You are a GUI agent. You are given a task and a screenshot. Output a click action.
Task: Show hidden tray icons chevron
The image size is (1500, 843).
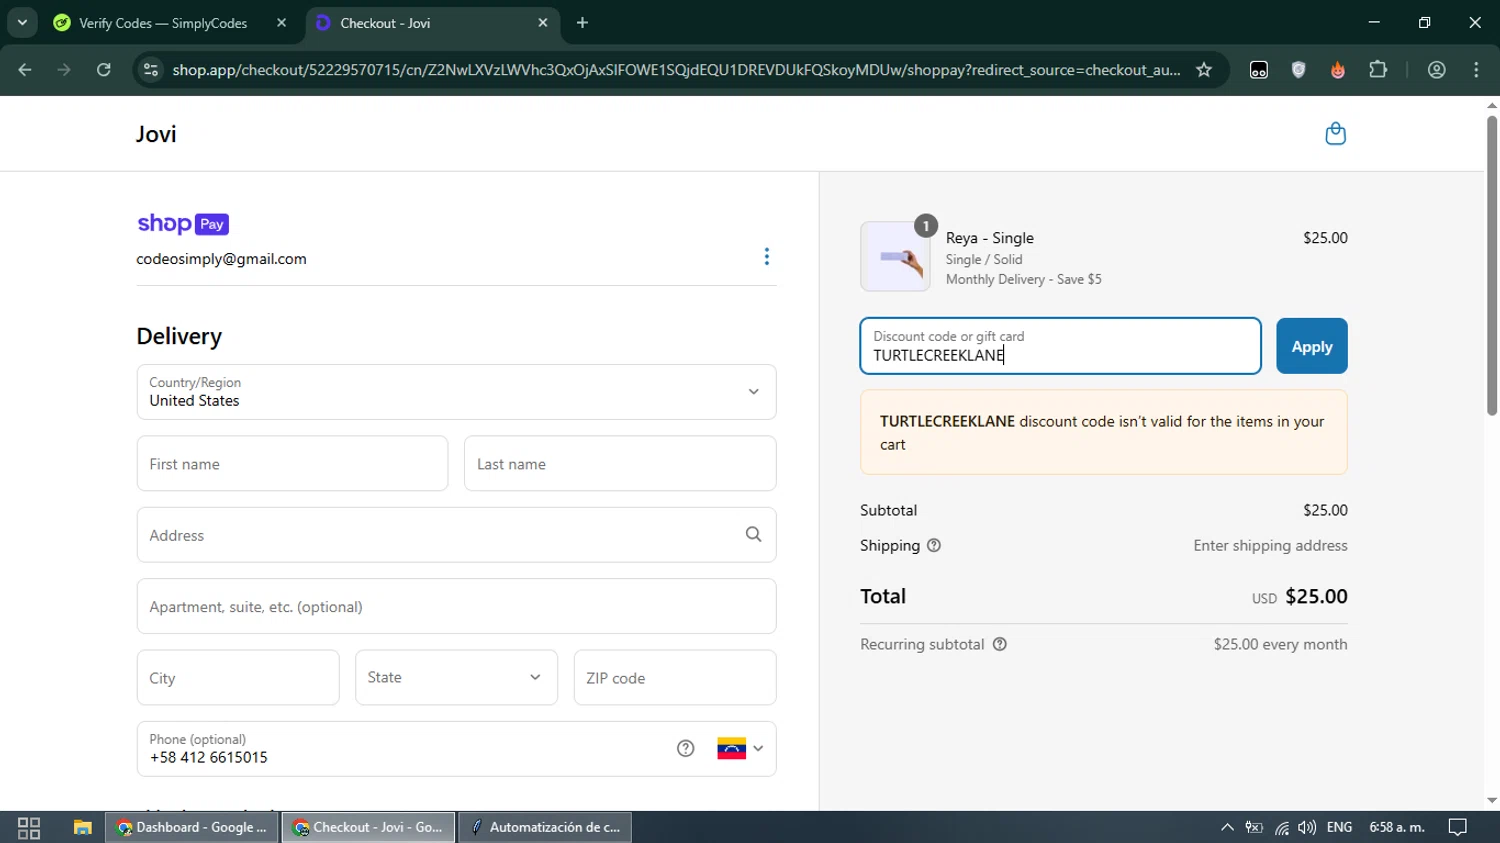click(x=1227, y=827)
